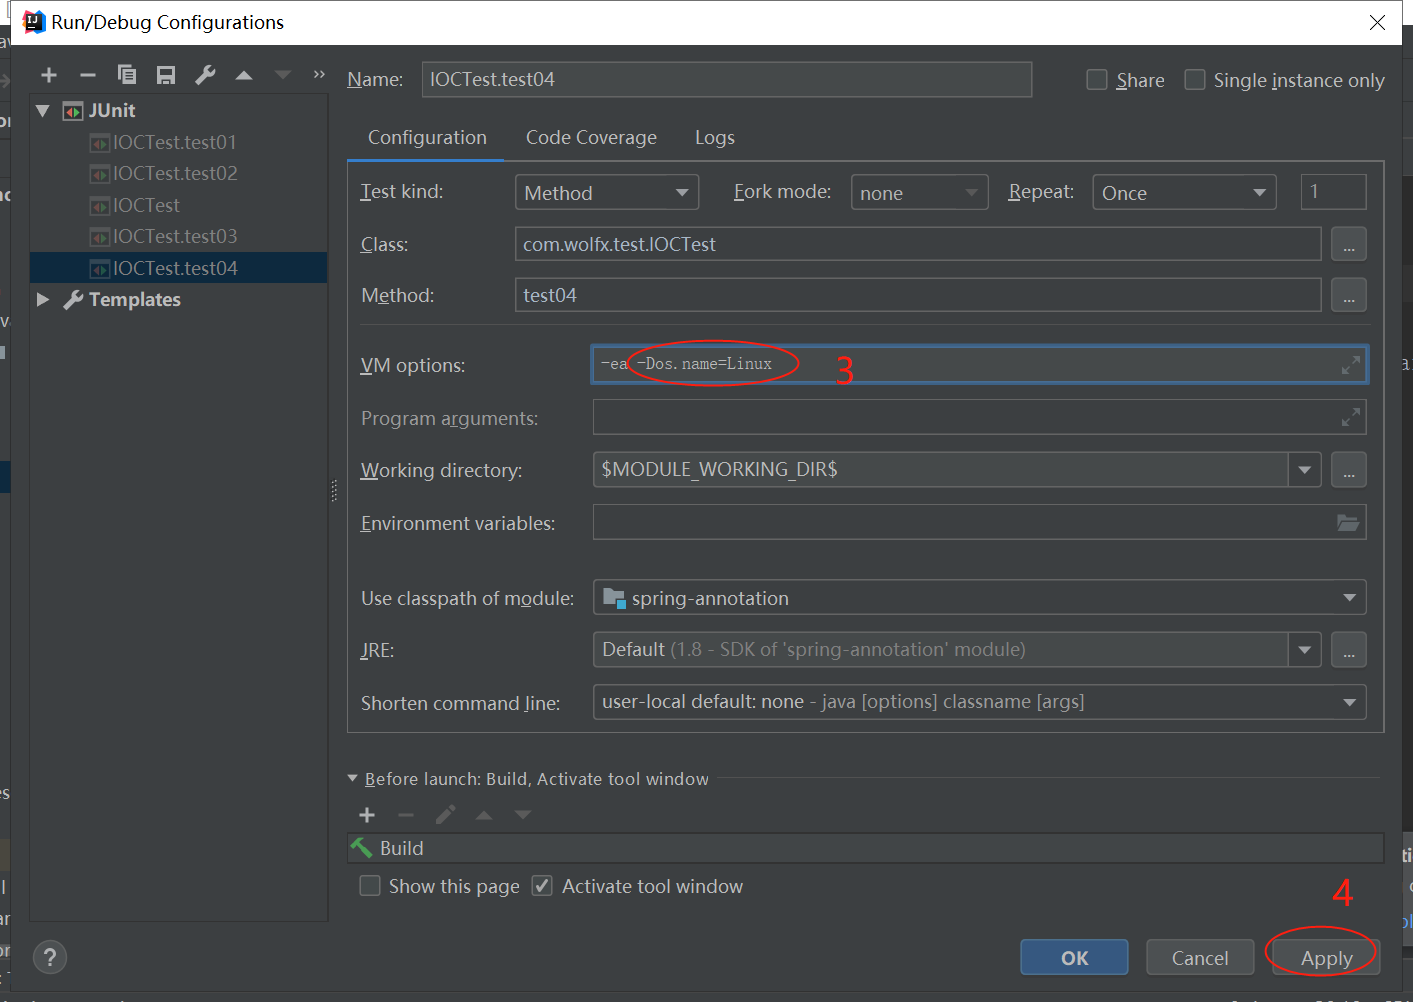Click the Environment variables input field

coord(979,522)
